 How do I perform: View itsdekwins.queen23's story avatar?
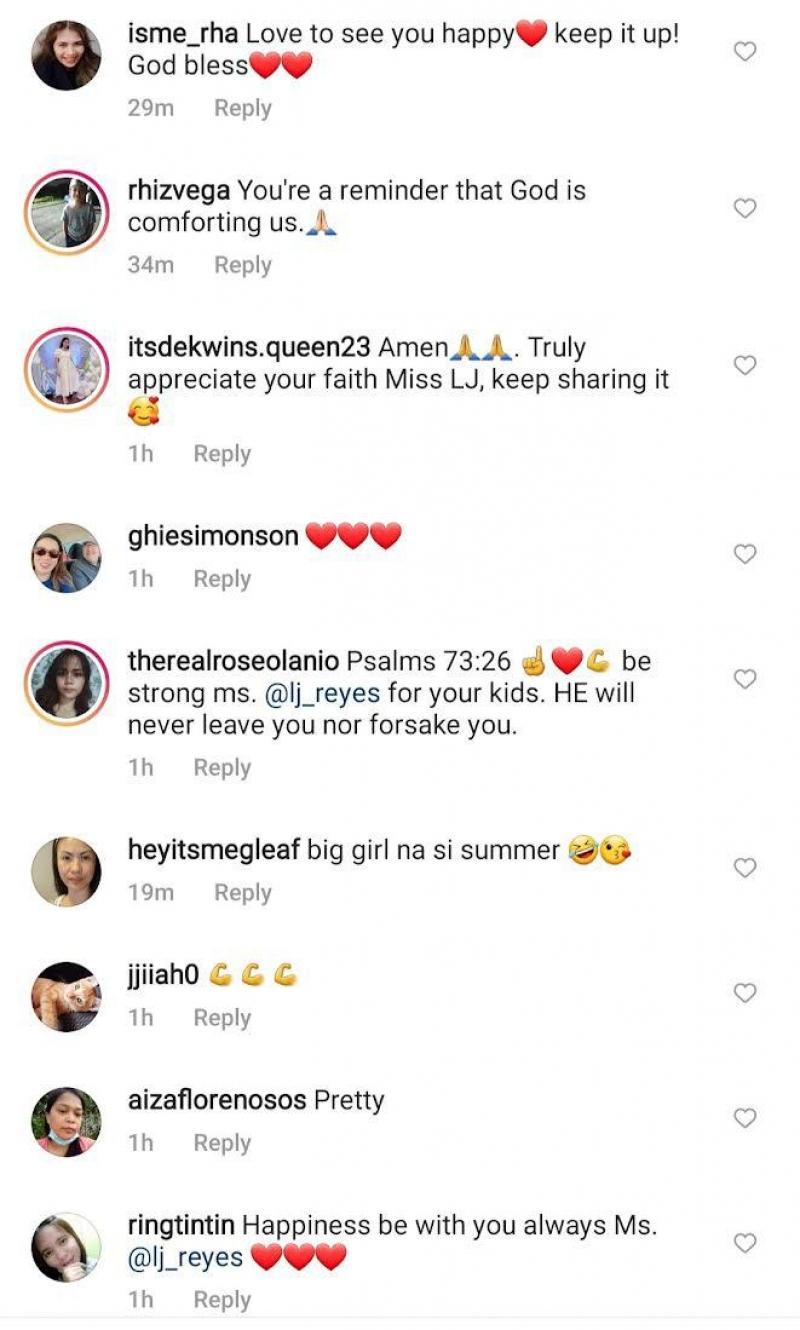tap(66, 370)
